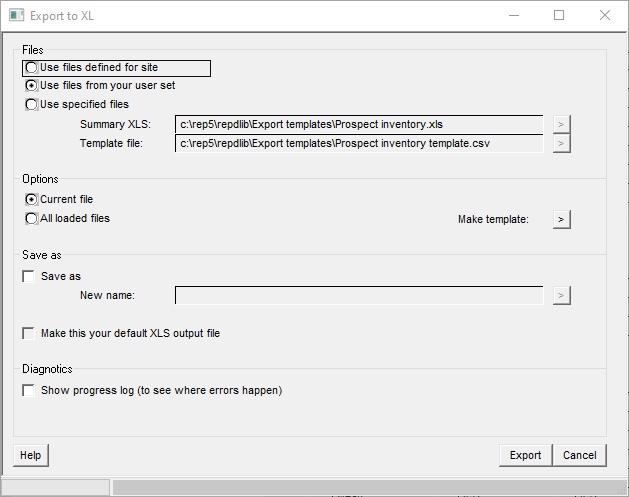Select 'Use files defined for site' option

(32, 68)
